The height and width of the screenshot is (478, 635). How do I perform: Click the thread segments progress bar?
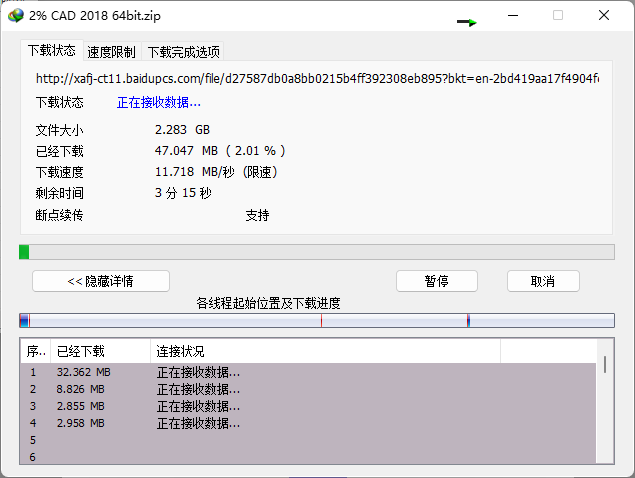pos(316,321)
